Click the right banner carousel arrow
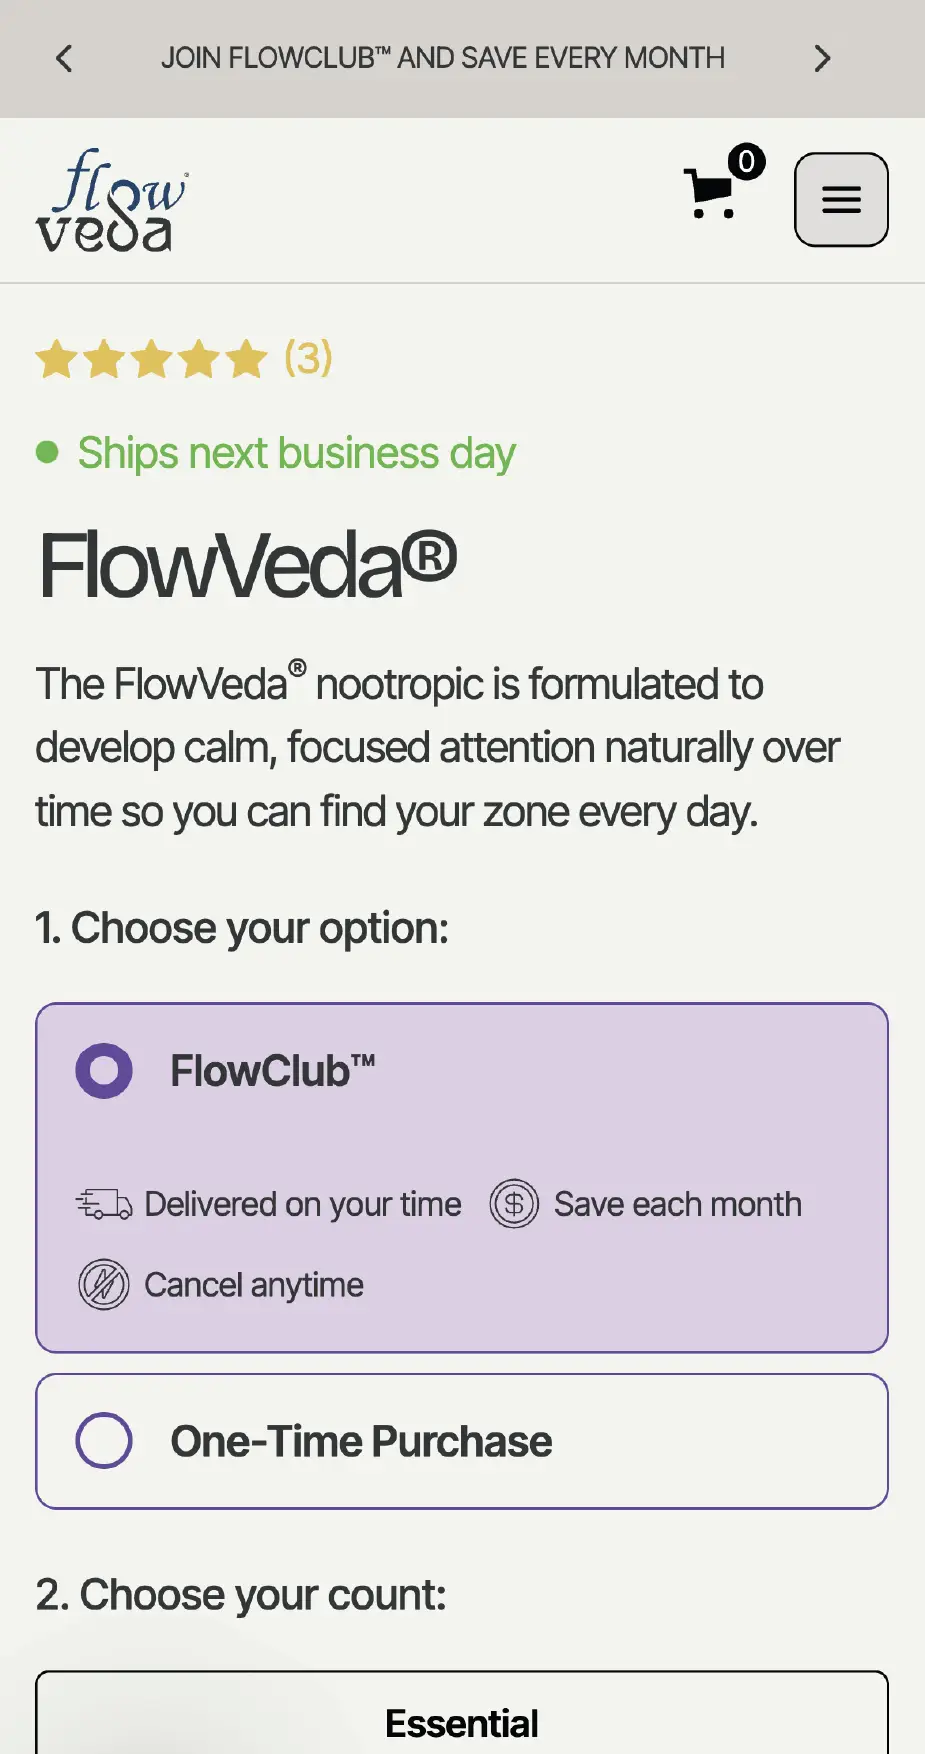Image resolution: width=925 pixels, height=1754 pixels. point(822,57)
